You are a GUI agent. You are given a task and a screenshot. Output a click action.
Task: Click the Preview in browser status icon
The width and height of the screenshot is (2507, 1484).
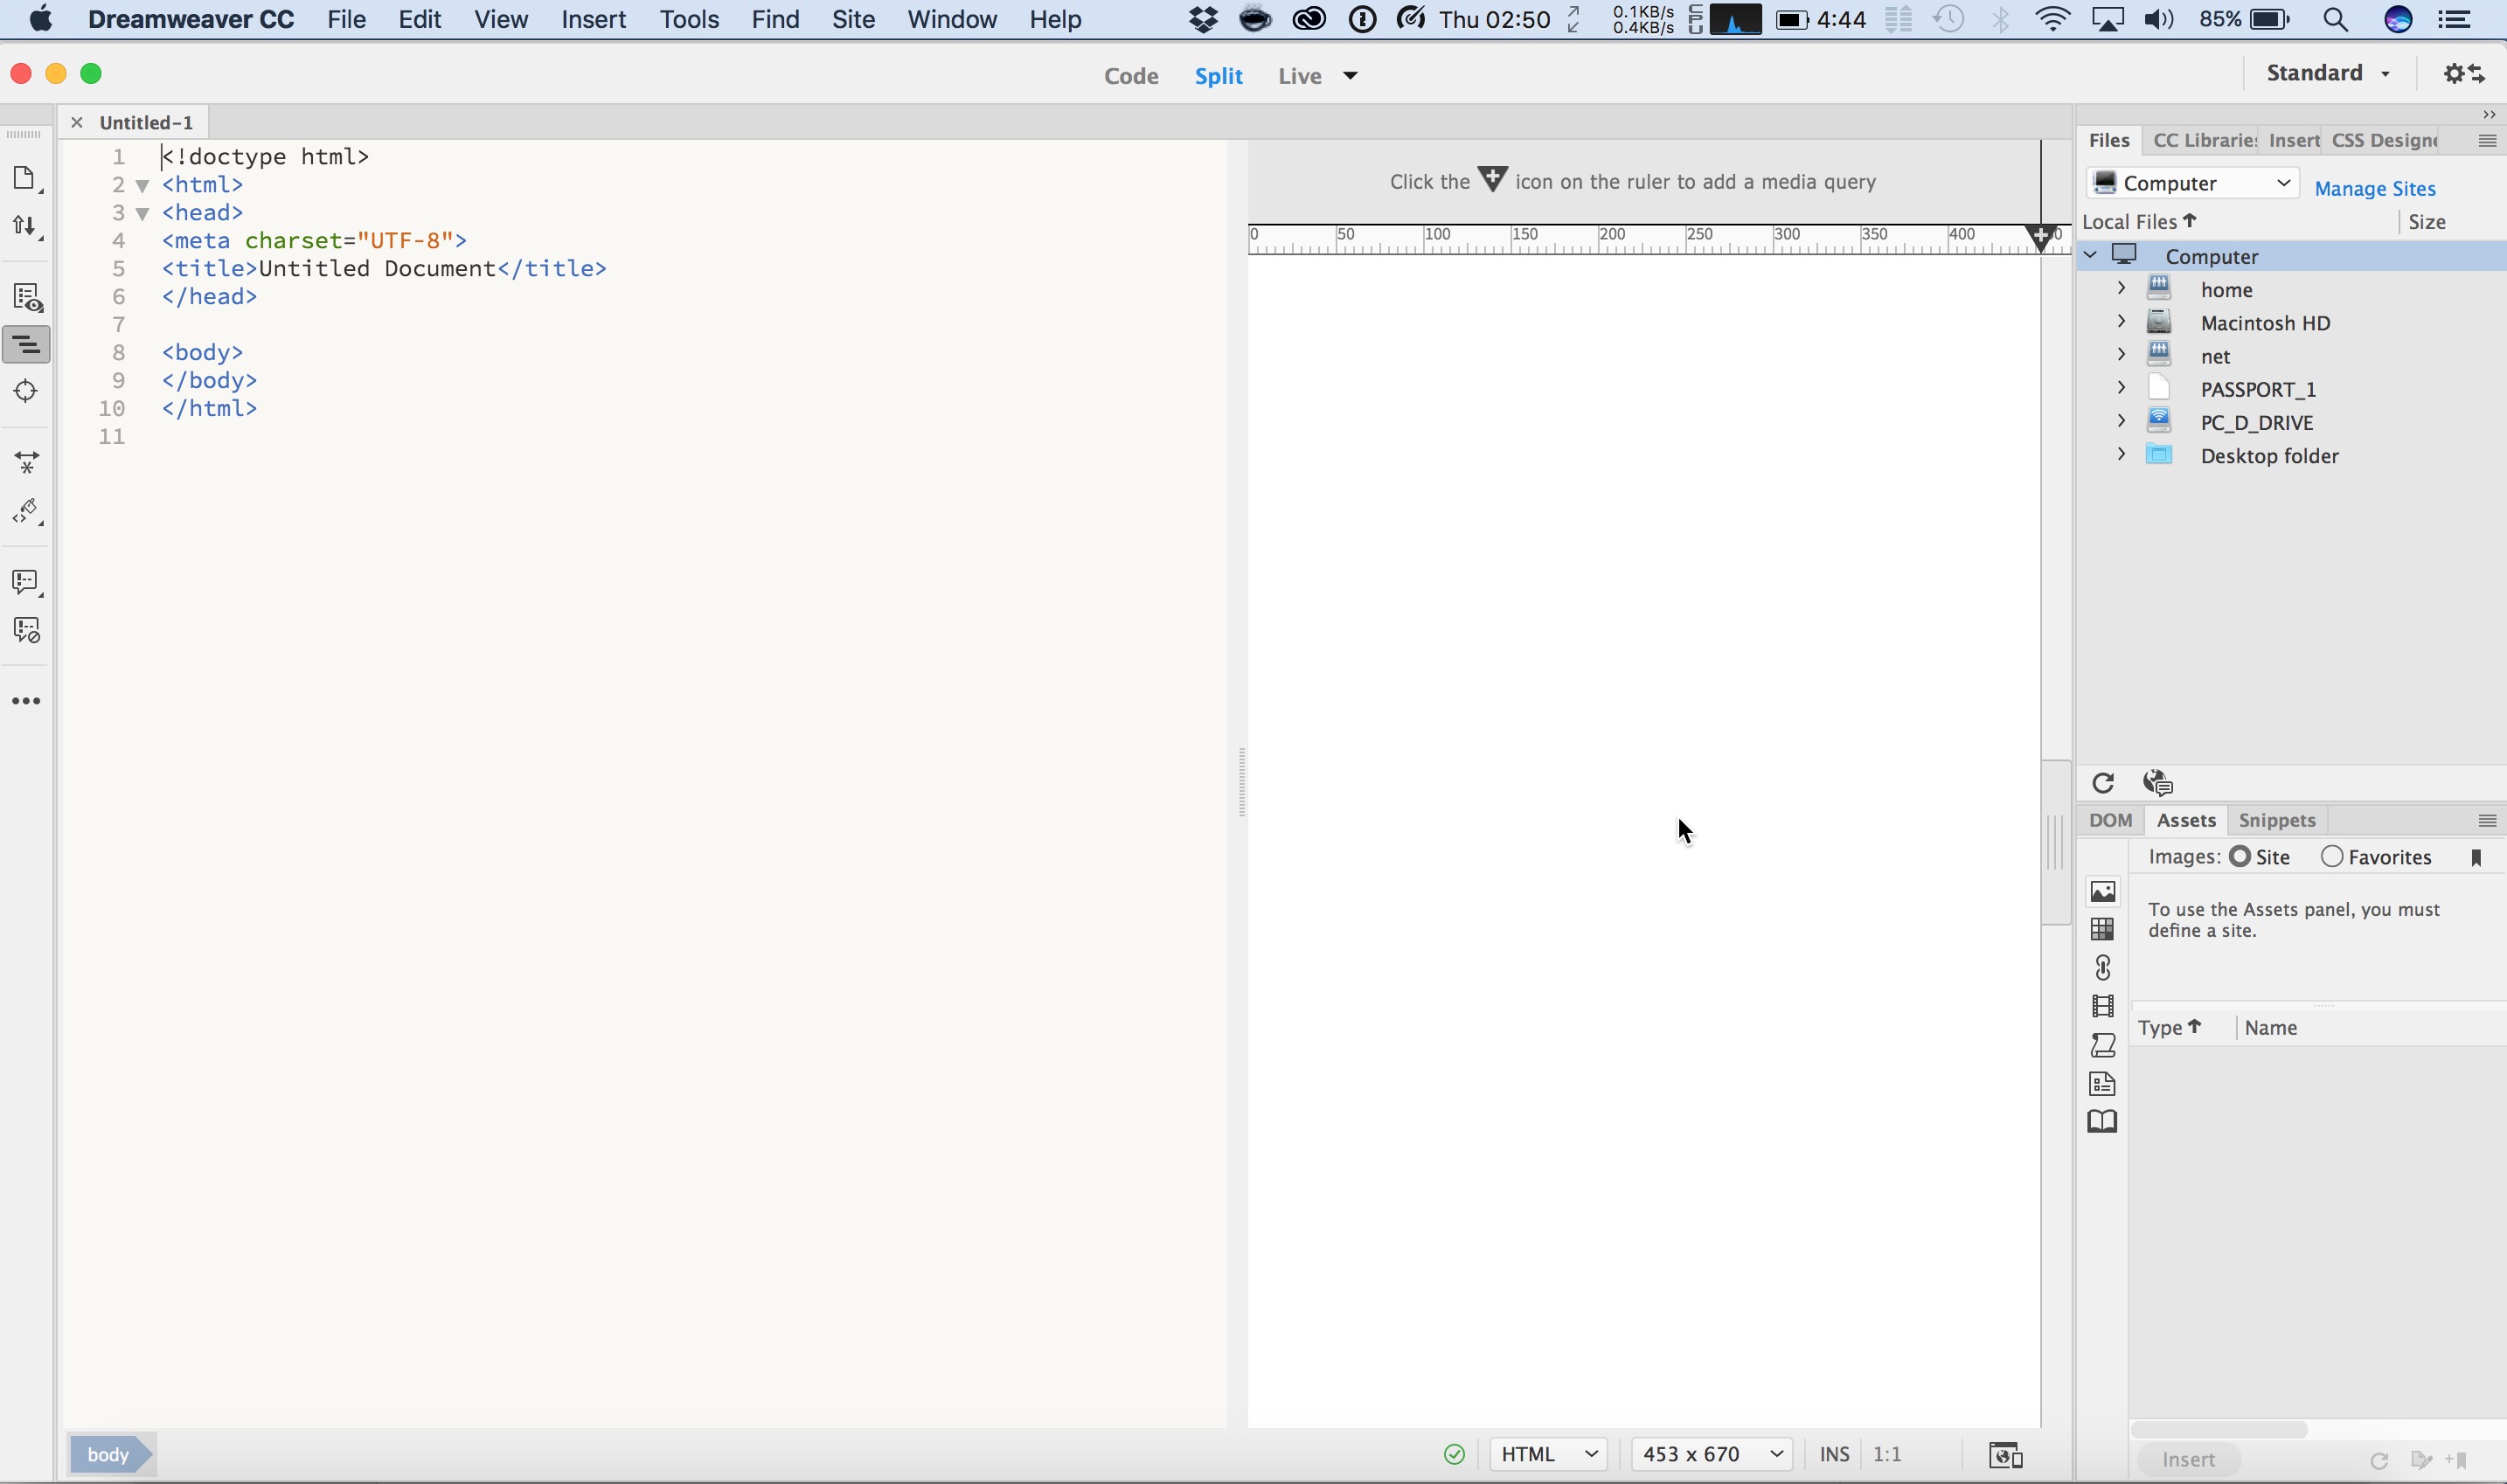click(2005, 1455)
